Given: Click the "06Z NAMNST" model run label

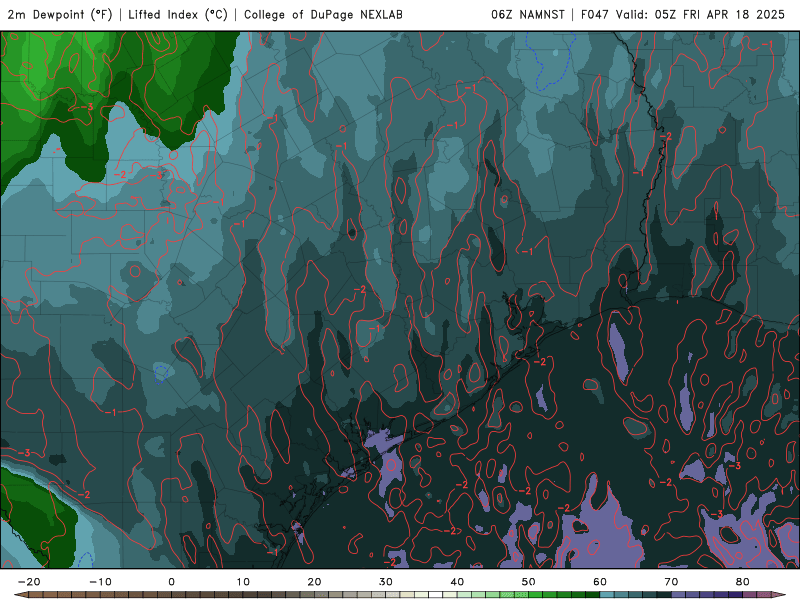Looking at the screenshot, I should (528, 14).
